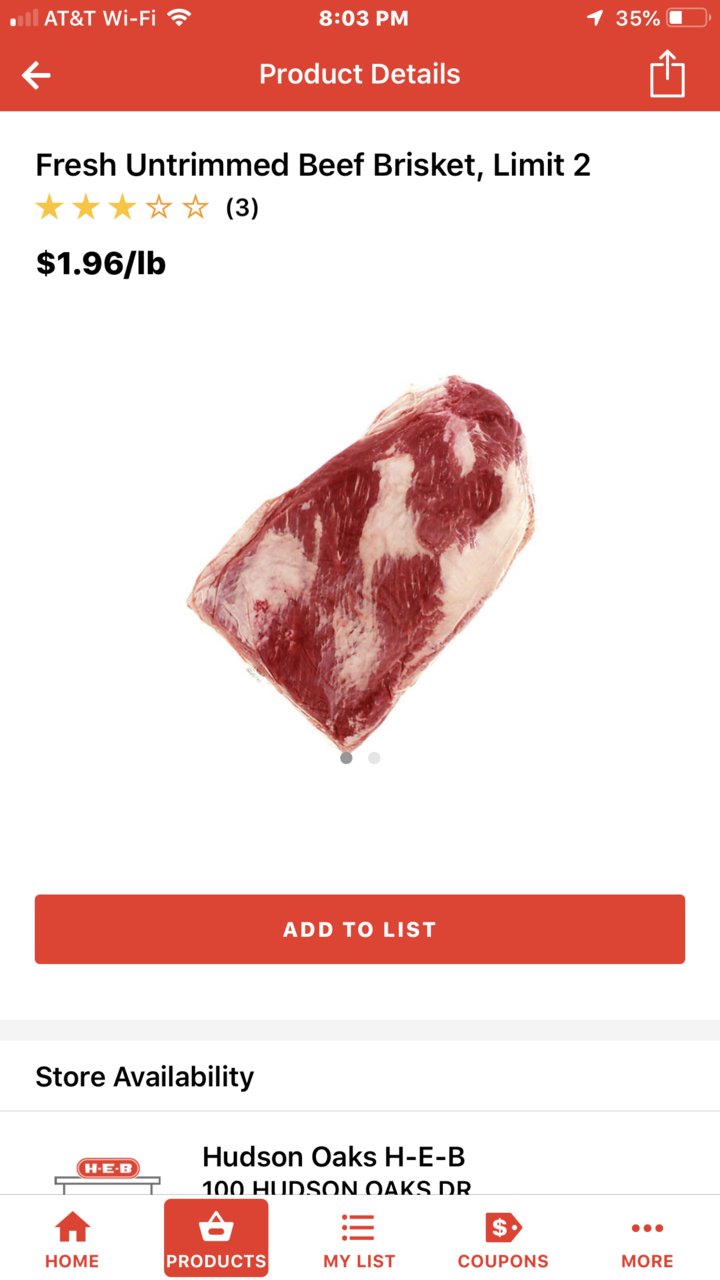Image resolution: width=720 pixels, height=1280 pixels.
Task: Open the (3) reviews count
Action: click(x=242, y=208)
